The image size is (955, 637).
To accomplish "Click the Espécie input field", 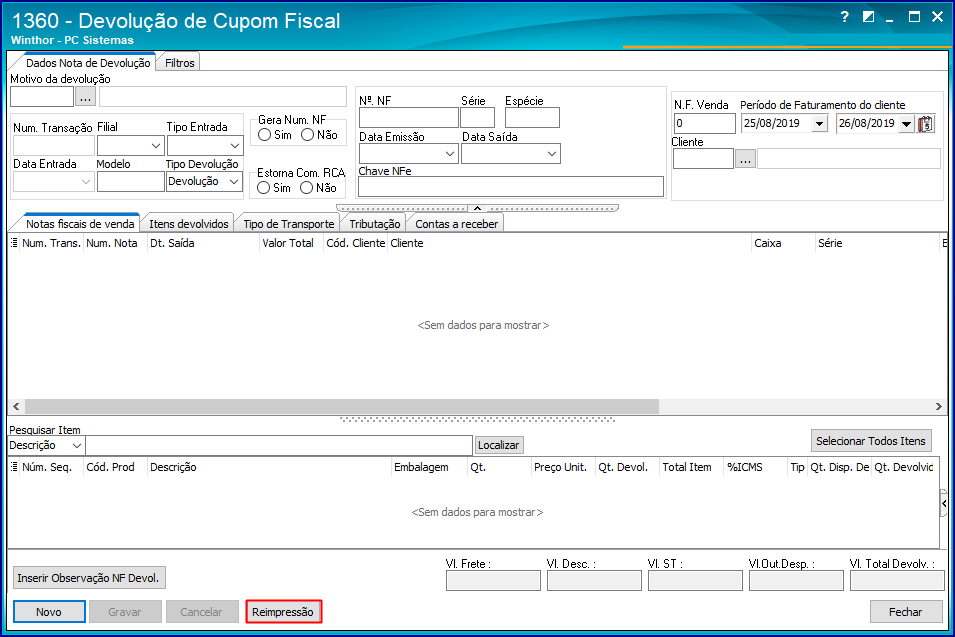I will (x=532, y=118).
